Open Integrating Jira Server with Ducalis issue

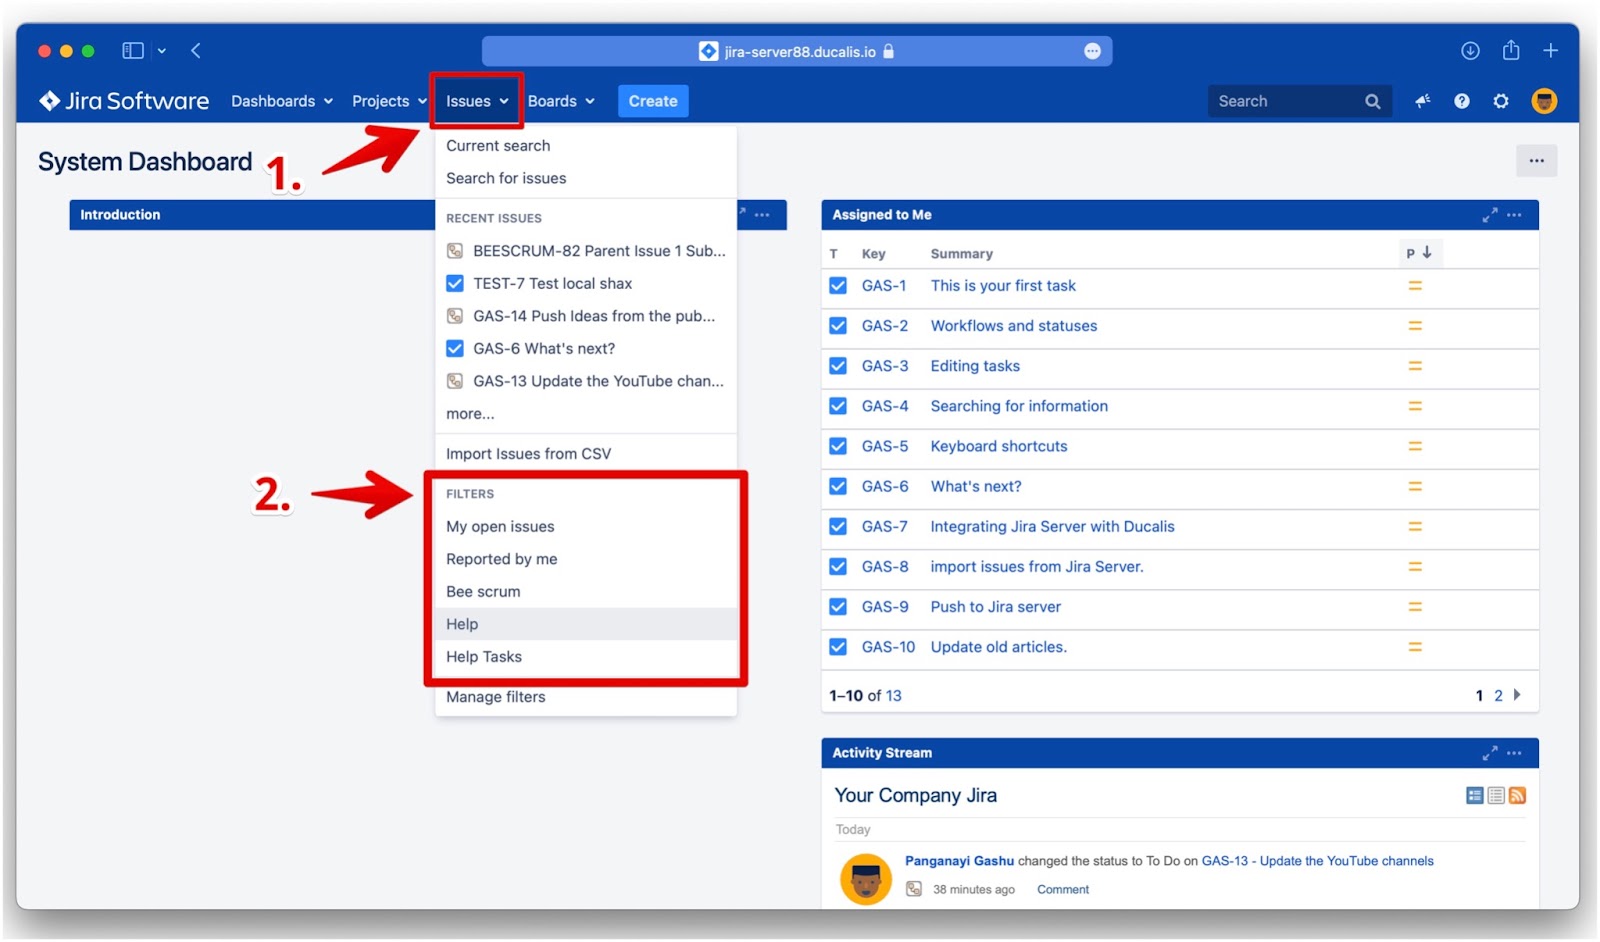tap(1053, 526)
